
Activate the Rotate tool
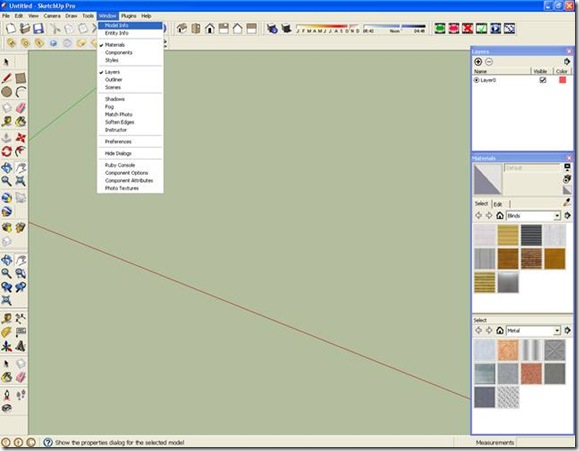pyautogui.click(x=7, y=151)
